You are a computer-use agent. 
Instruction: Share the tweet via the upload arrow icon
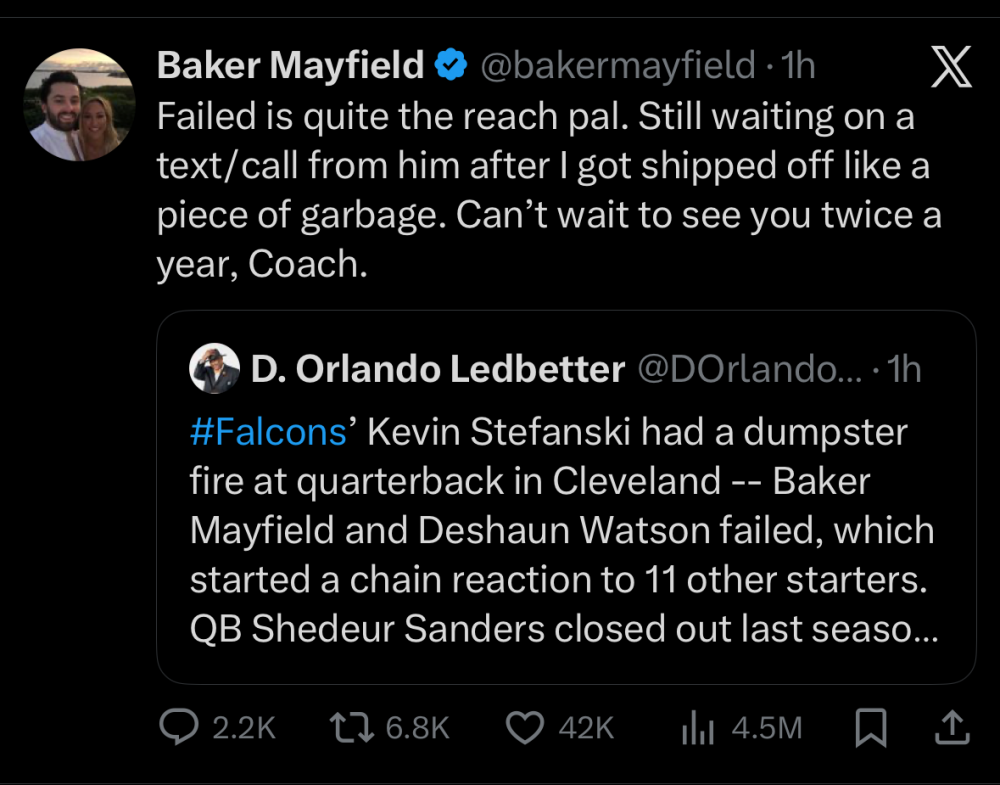pyautogui.click(x=950, y=727)
